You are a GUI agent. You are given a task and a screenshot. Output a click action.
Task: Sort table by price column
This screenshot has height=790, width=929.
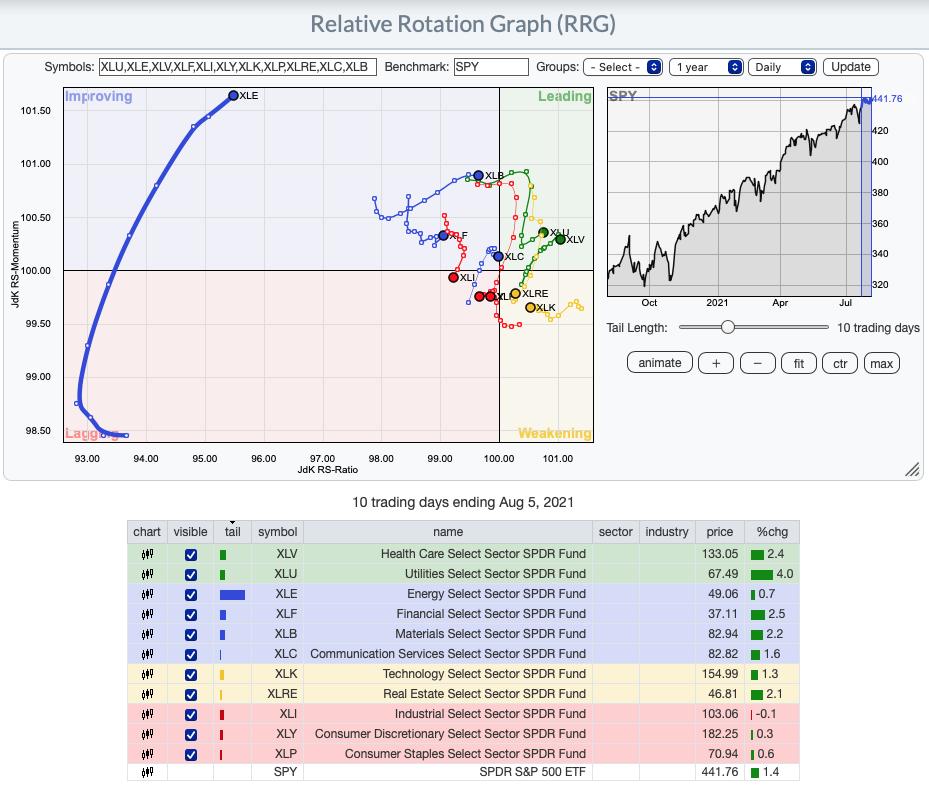tap(720, 532)
